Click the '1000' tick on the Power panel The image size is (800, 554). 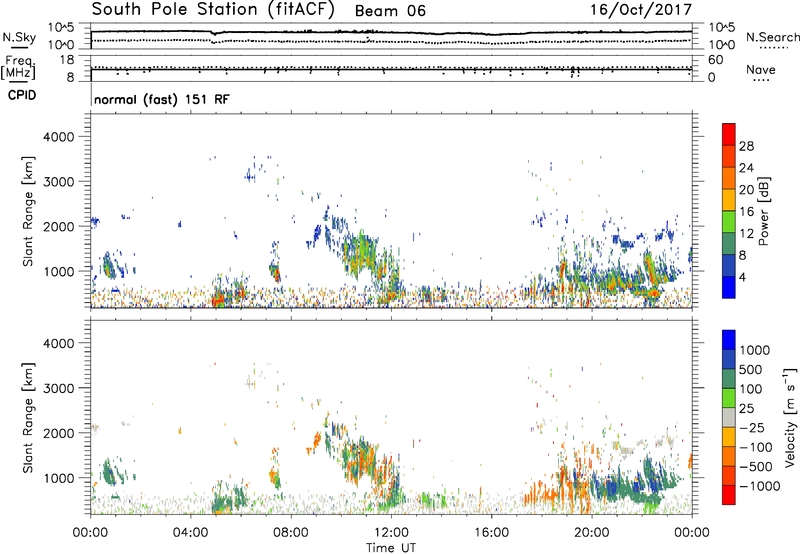pos(59,271)
